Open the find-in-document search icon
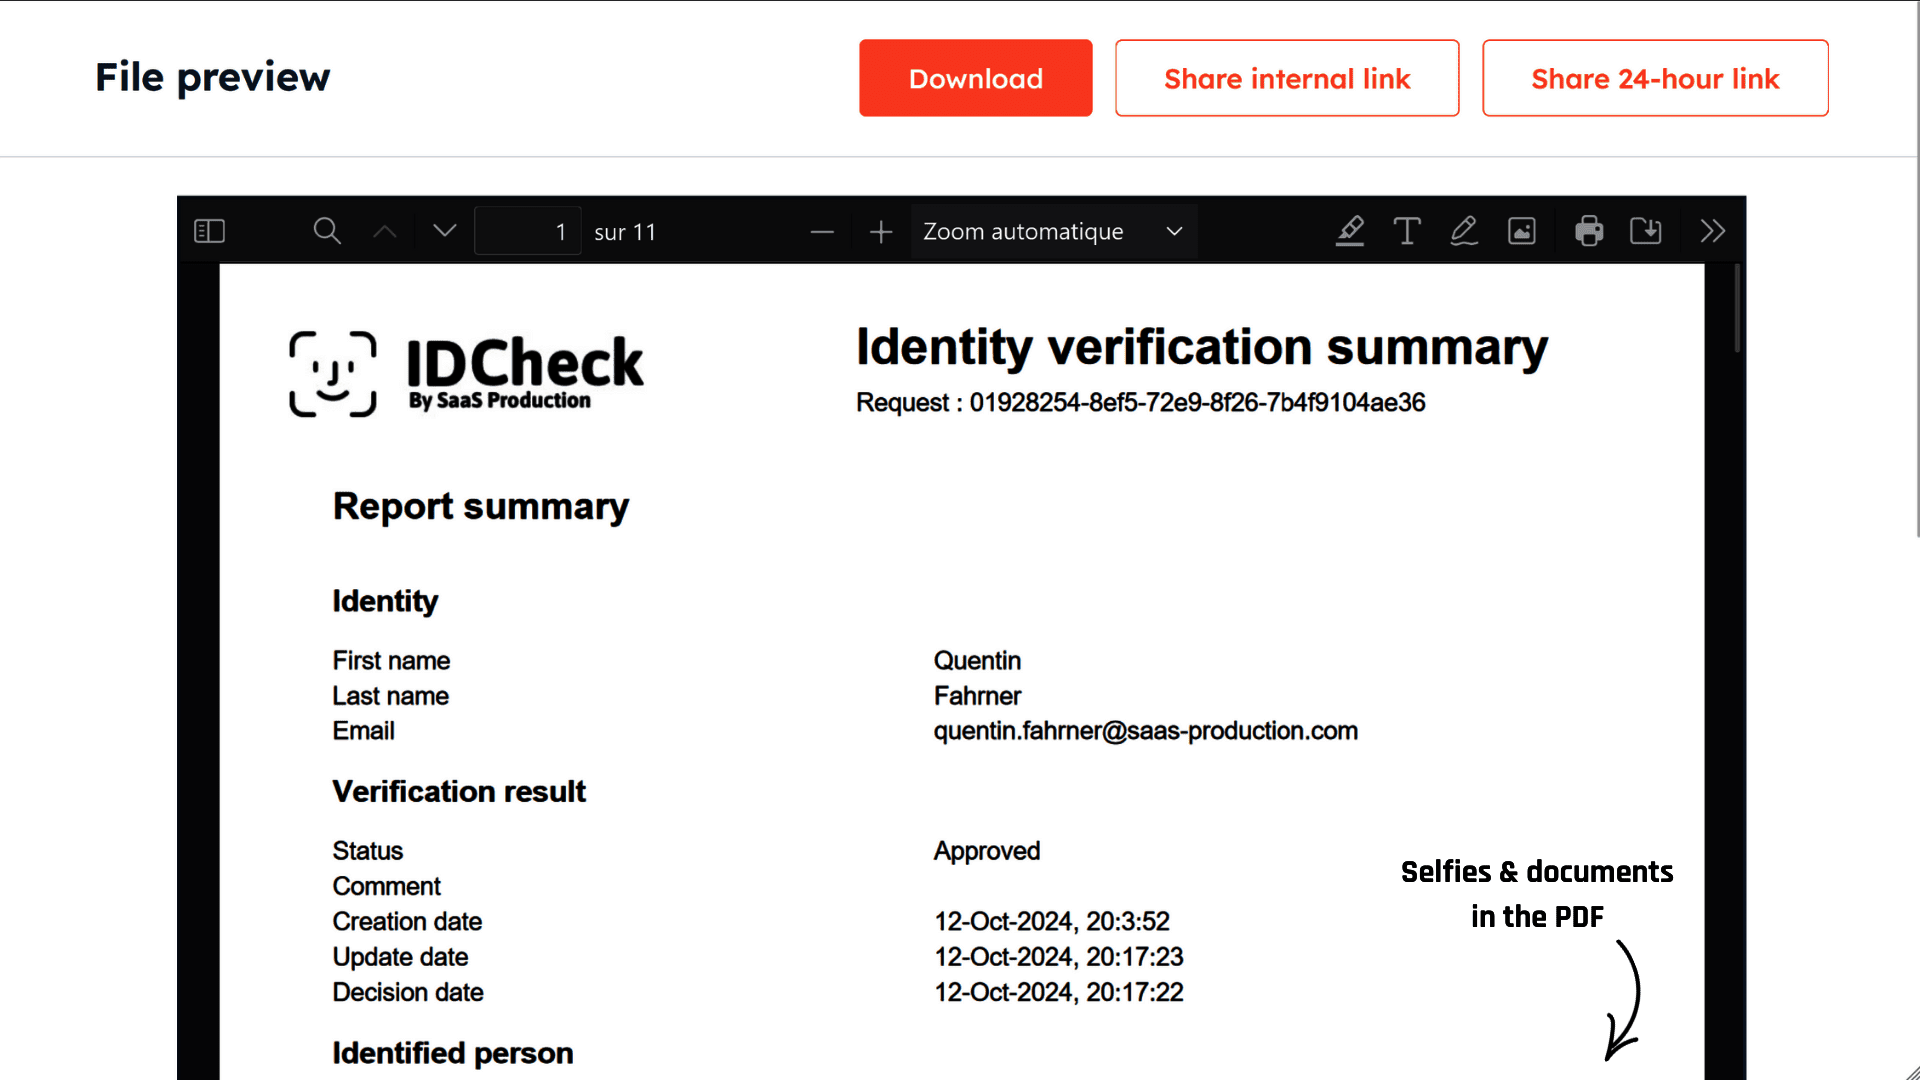The height and width of the screenshot is (1080, 1920). [327, 231]
